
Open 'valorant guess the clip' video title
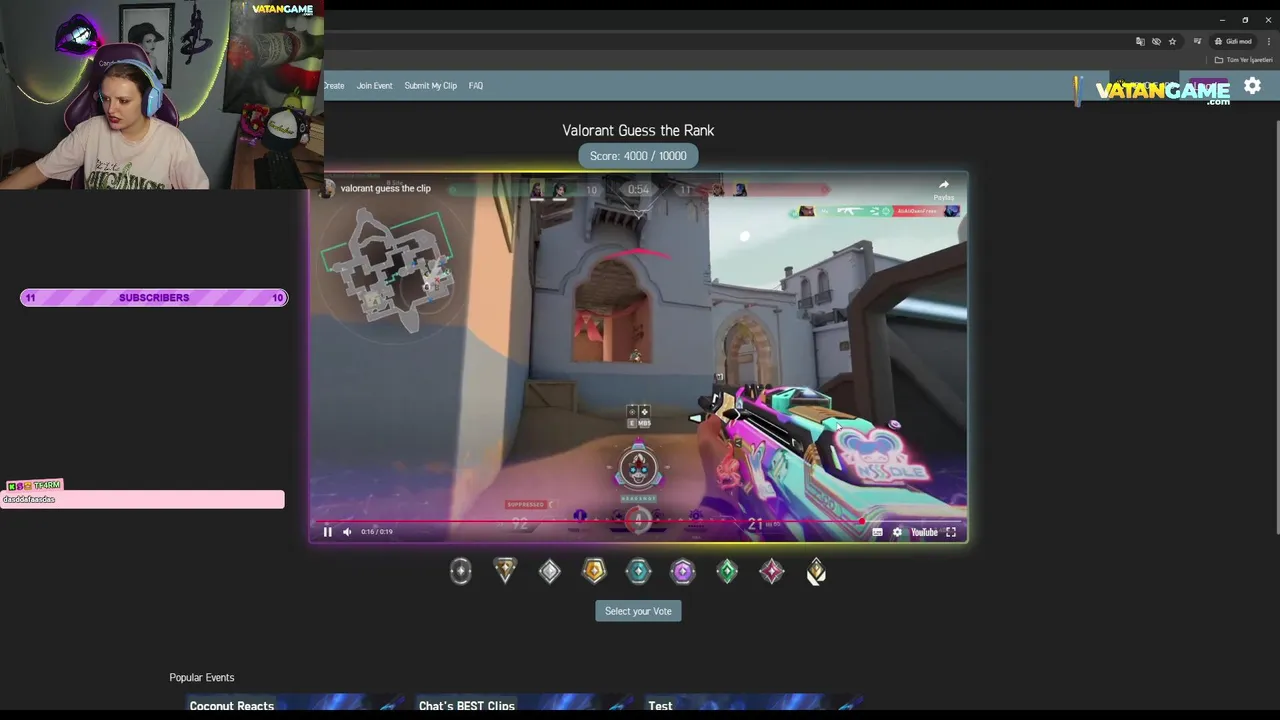(385, 188)
